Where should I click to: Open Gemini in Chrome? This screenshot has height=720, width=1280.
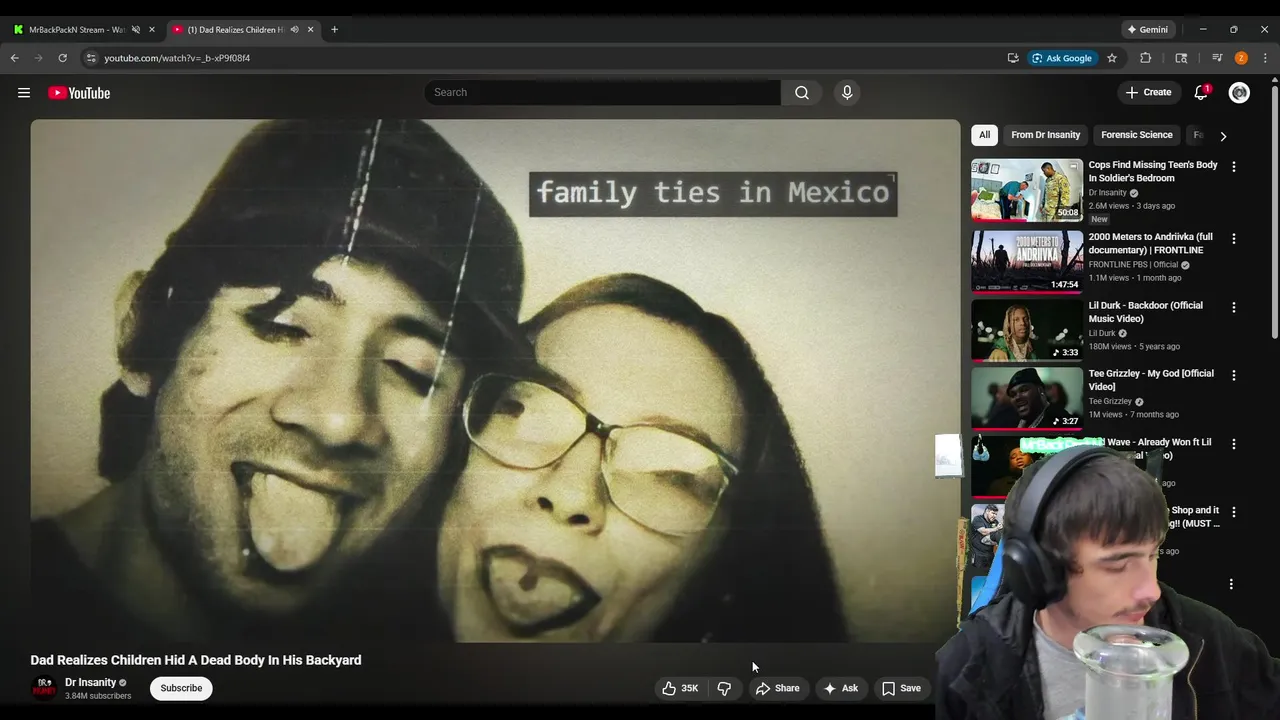coord(1147,30)
